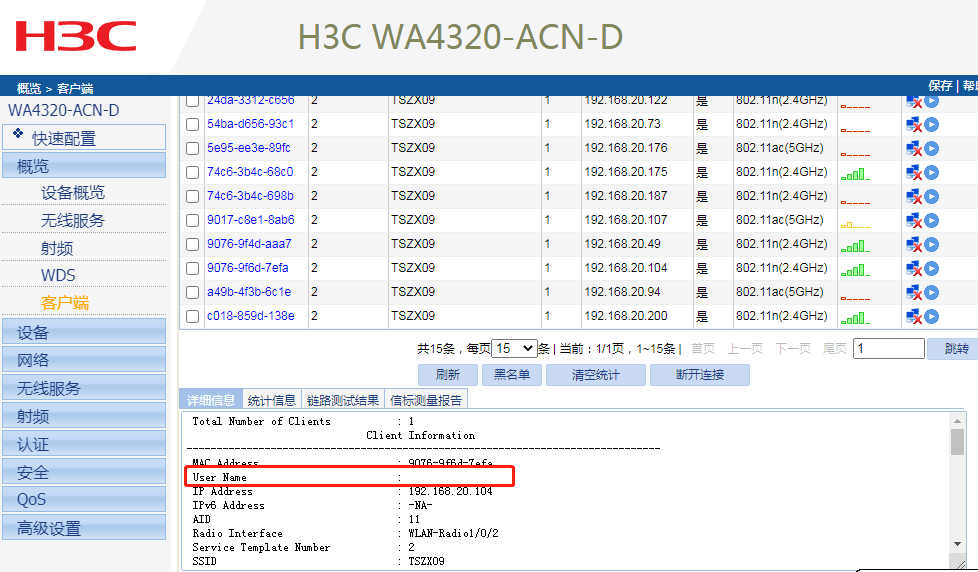978x572 pixels.
Task: Click the disconnect icon for client 9076-9f6d-7efa
Action: (x=914, y=269)
